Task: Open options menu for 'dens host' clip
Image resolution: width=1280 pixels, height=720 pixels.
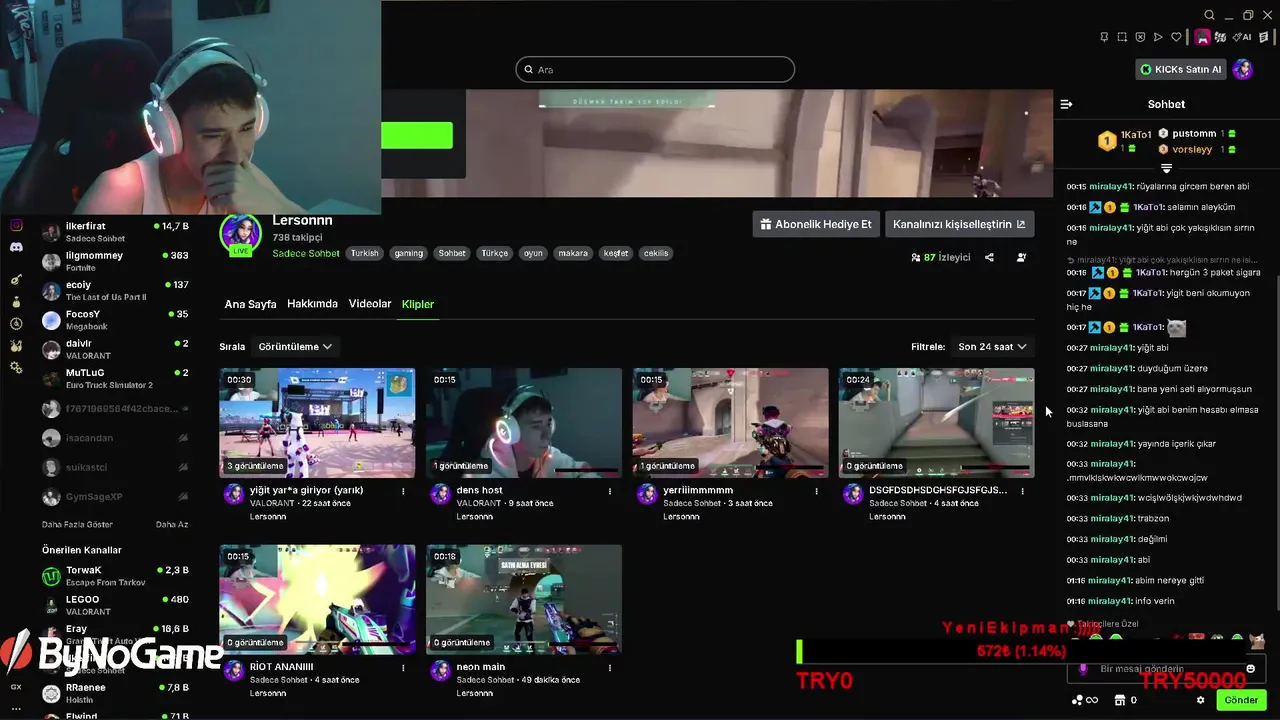Action: coord(610,491)
